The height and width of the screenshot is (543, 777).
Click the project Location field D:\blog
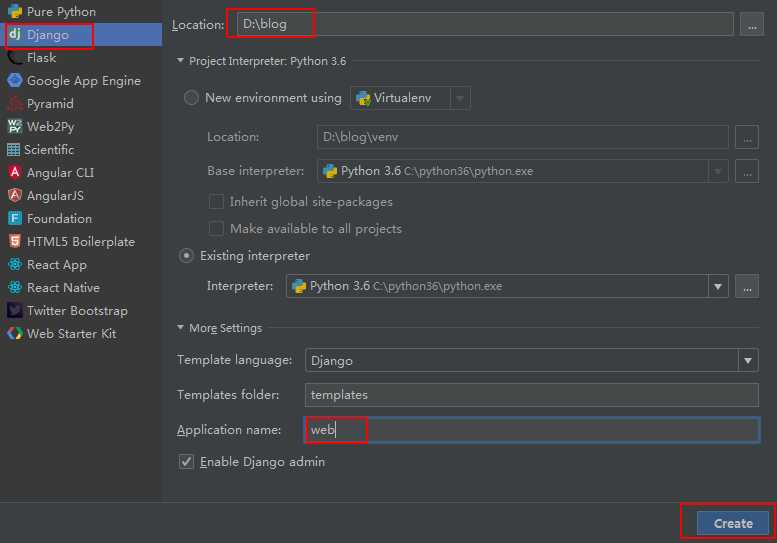click(x=485, y=24)
